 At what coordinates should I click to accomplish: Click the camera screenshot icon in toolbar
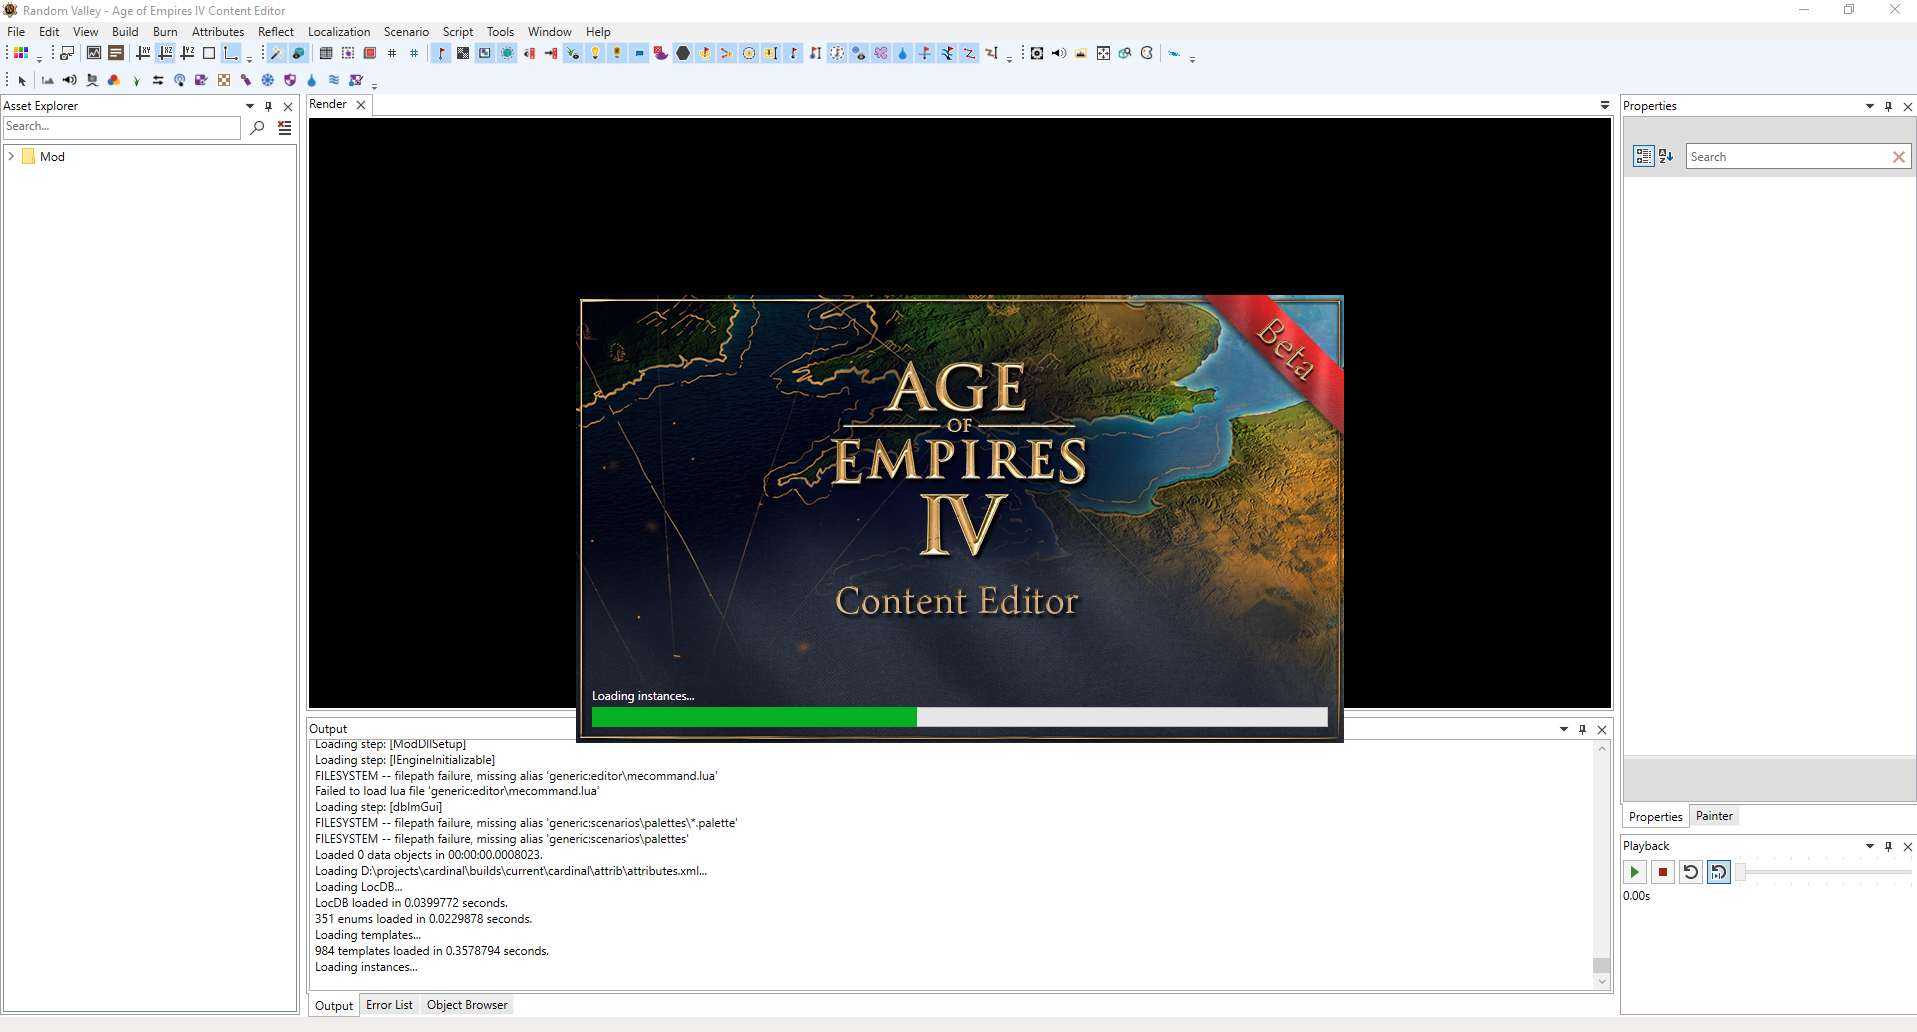68,54
